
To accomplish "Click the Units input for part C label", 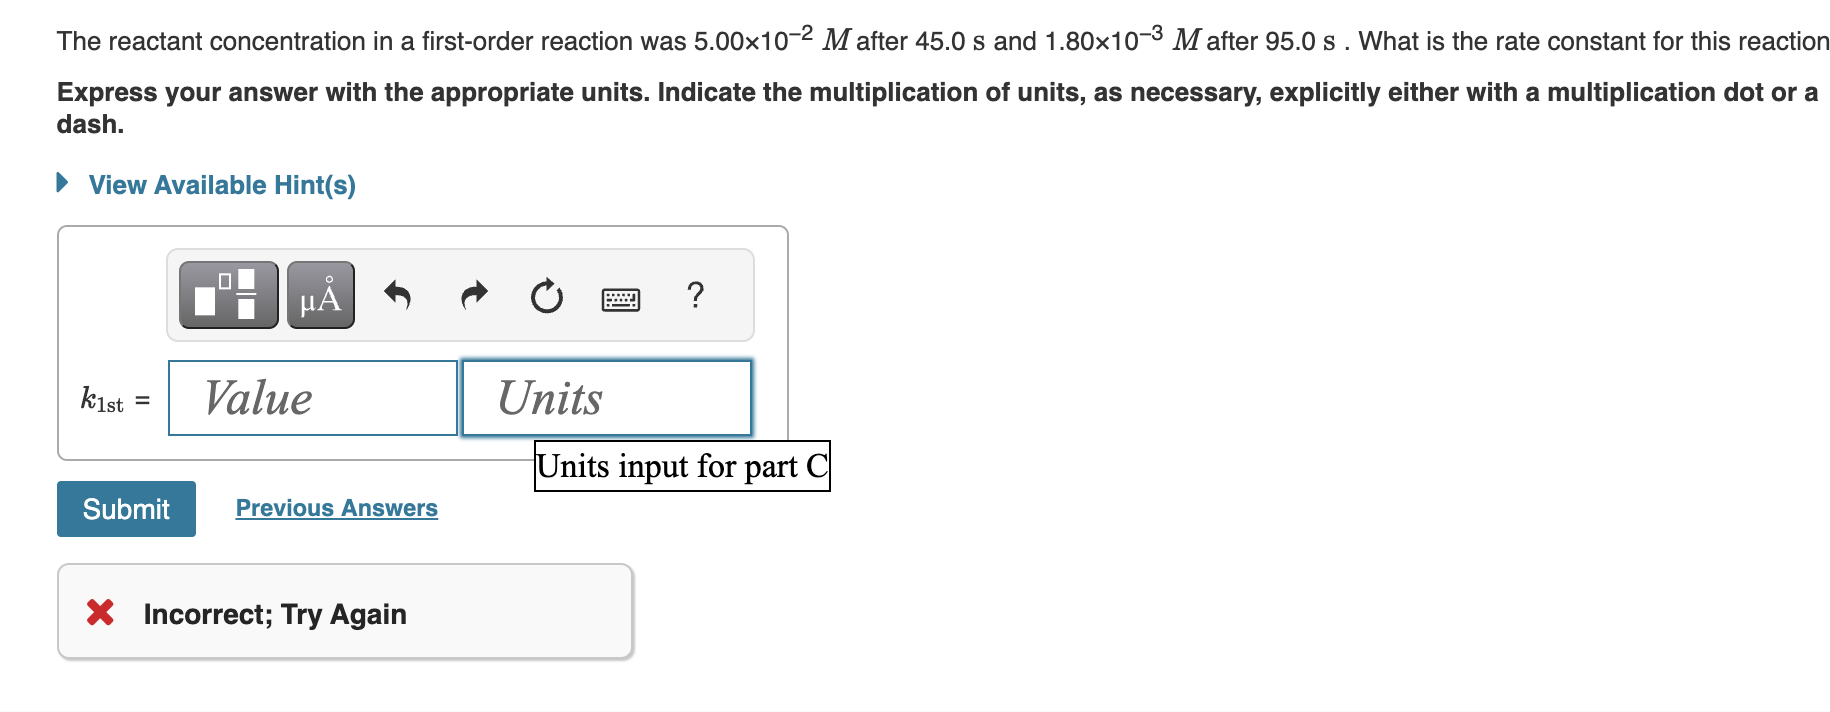I will [x=682, y=465].
